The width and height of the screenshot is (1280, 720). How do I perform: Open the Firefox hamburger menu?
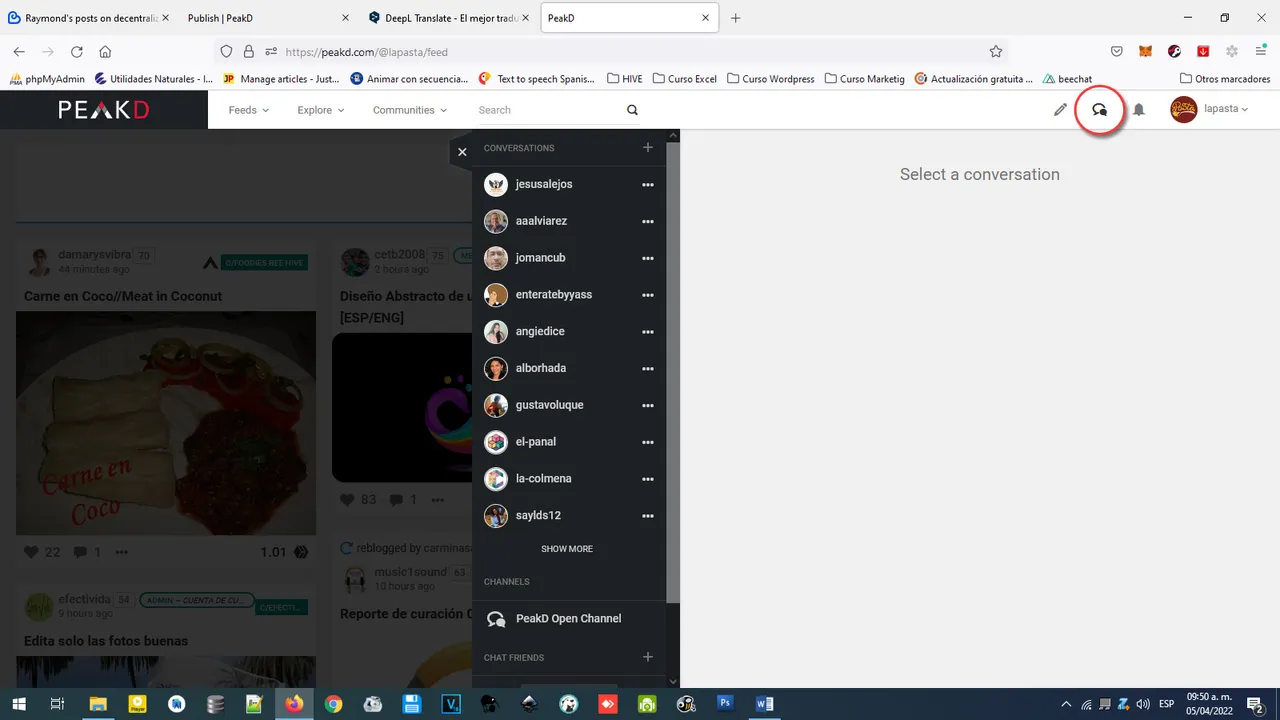pyautogui.click(x=1260, y=52)
